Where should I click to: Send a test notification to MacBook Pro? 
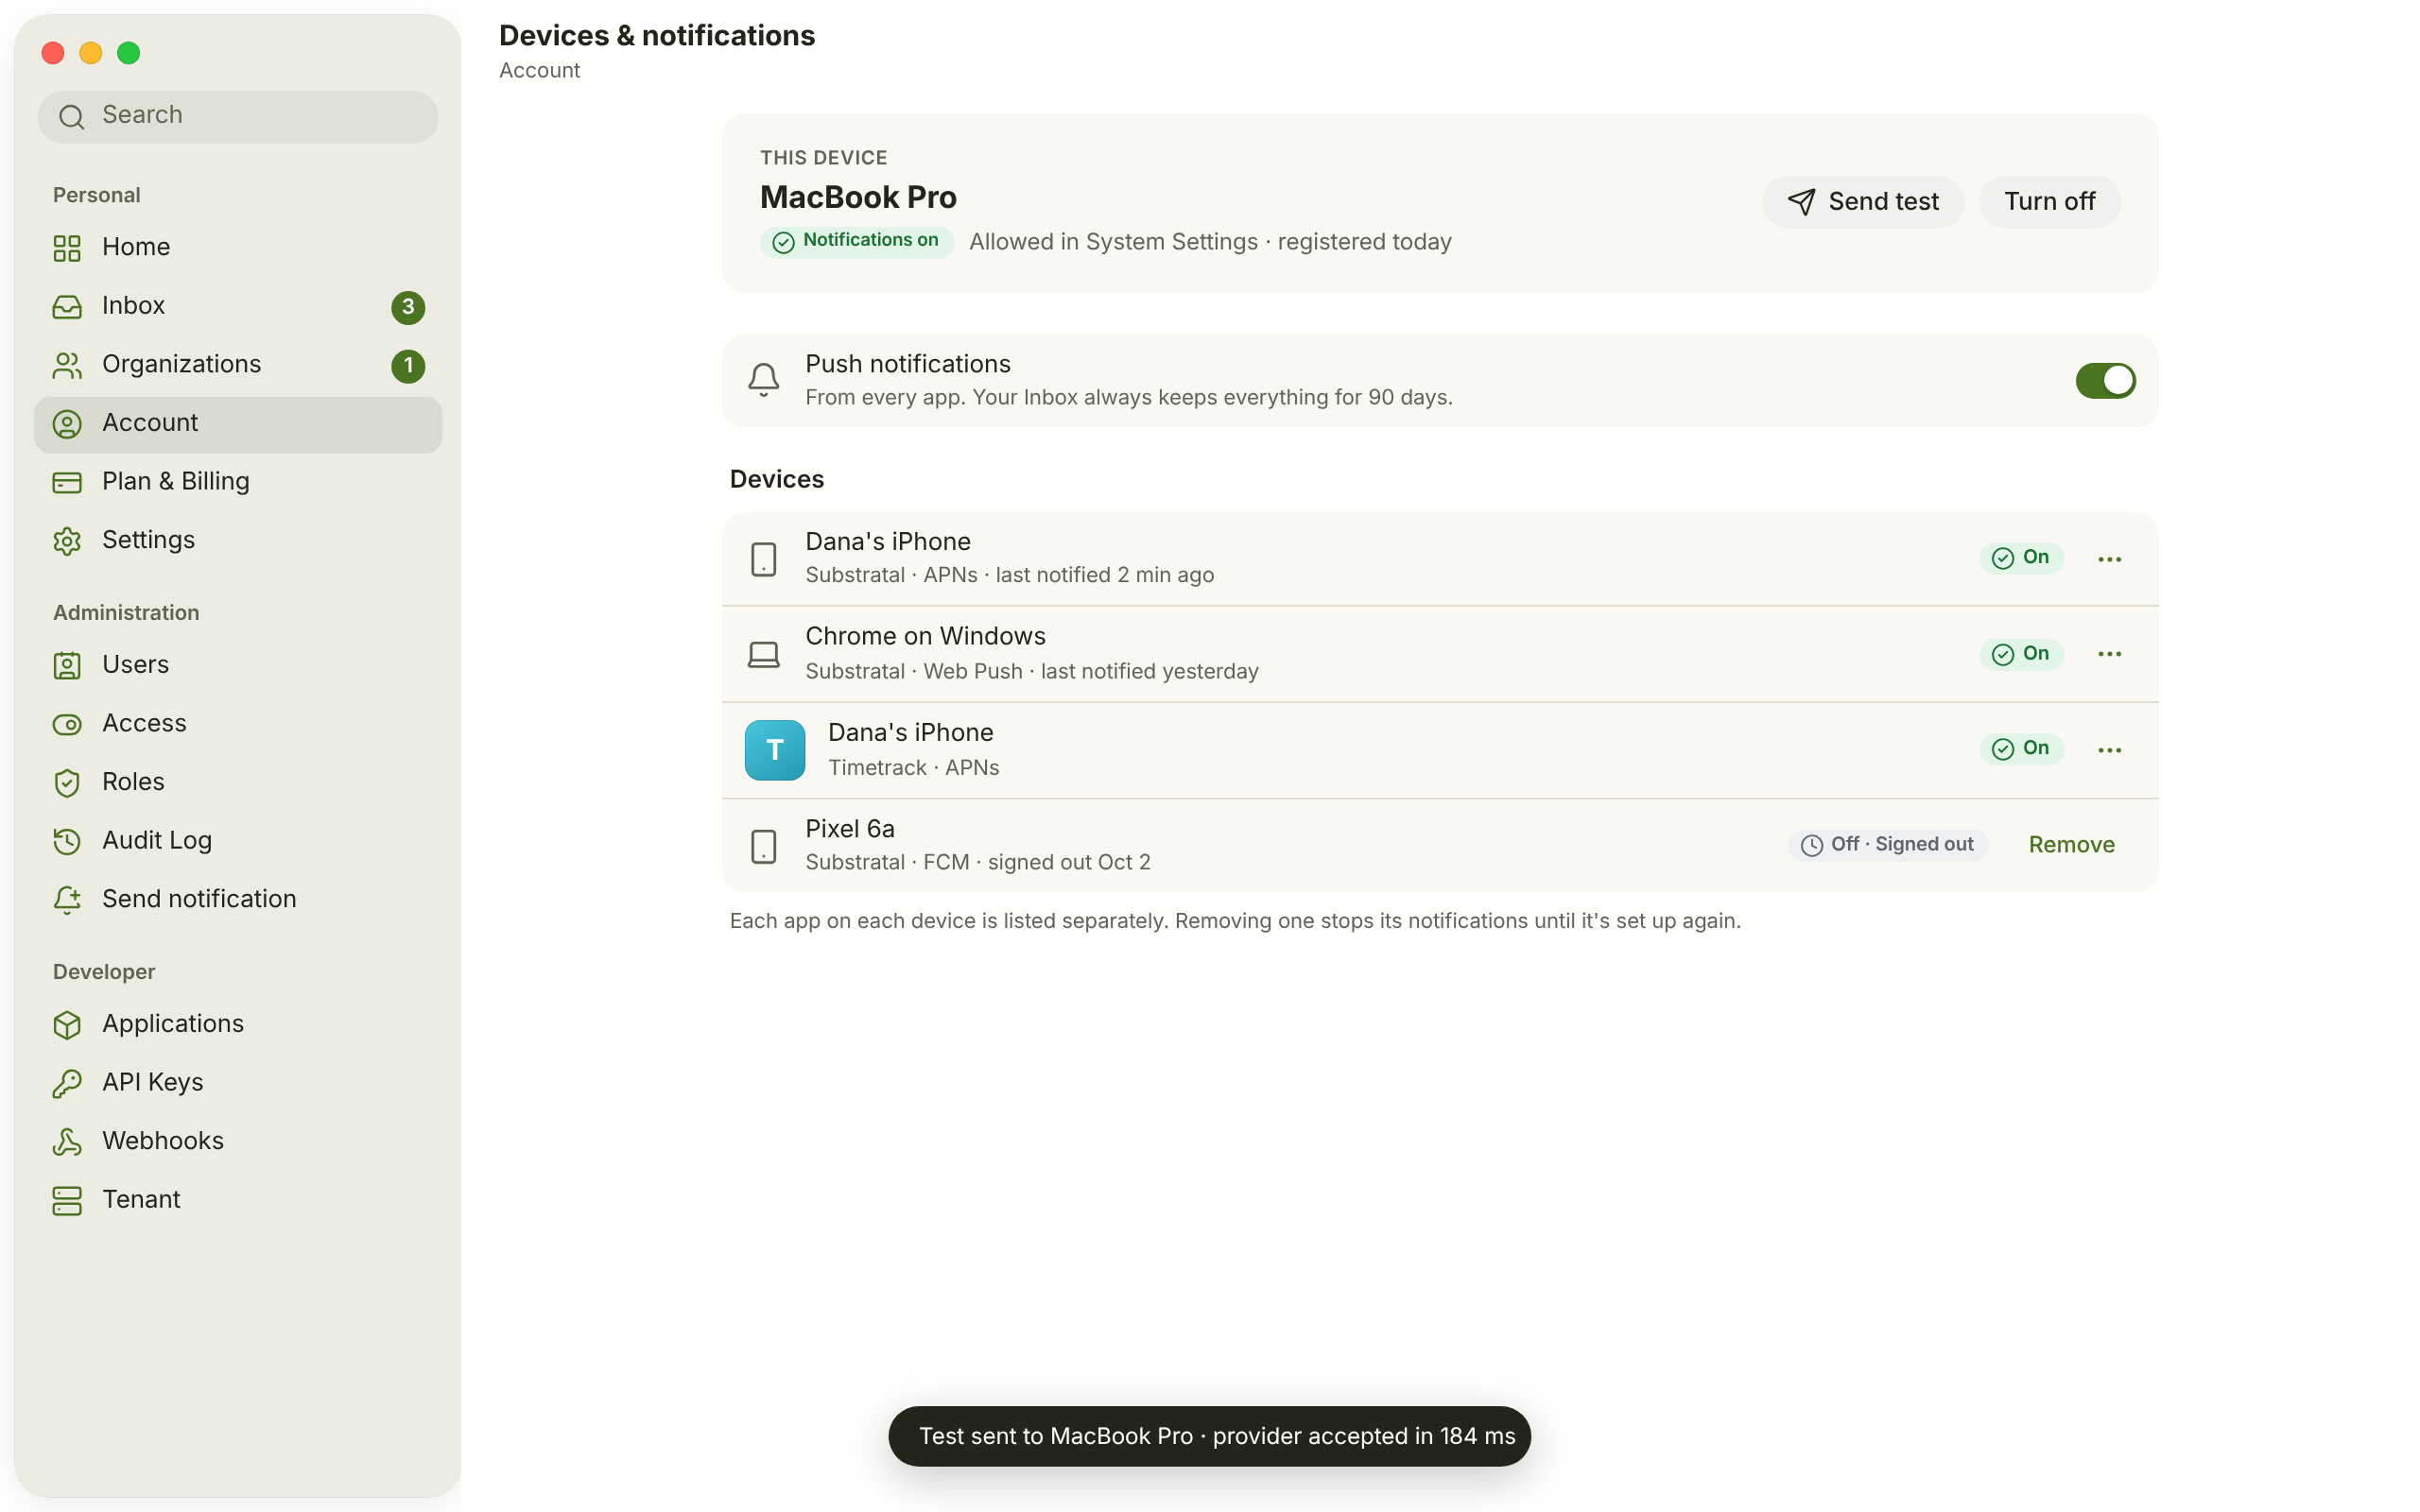1862,202
